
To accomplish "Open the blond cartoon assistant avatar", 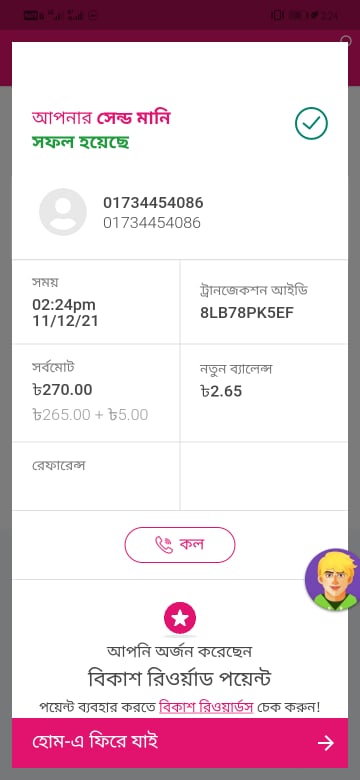I will tap(332, 580).
